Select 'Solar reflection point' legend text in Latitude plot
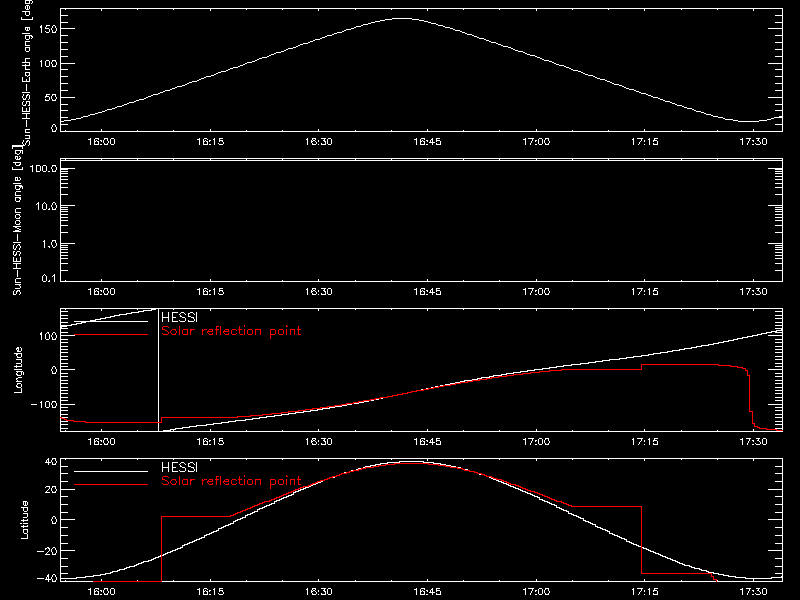800x600 pixels. pos(231,481)
